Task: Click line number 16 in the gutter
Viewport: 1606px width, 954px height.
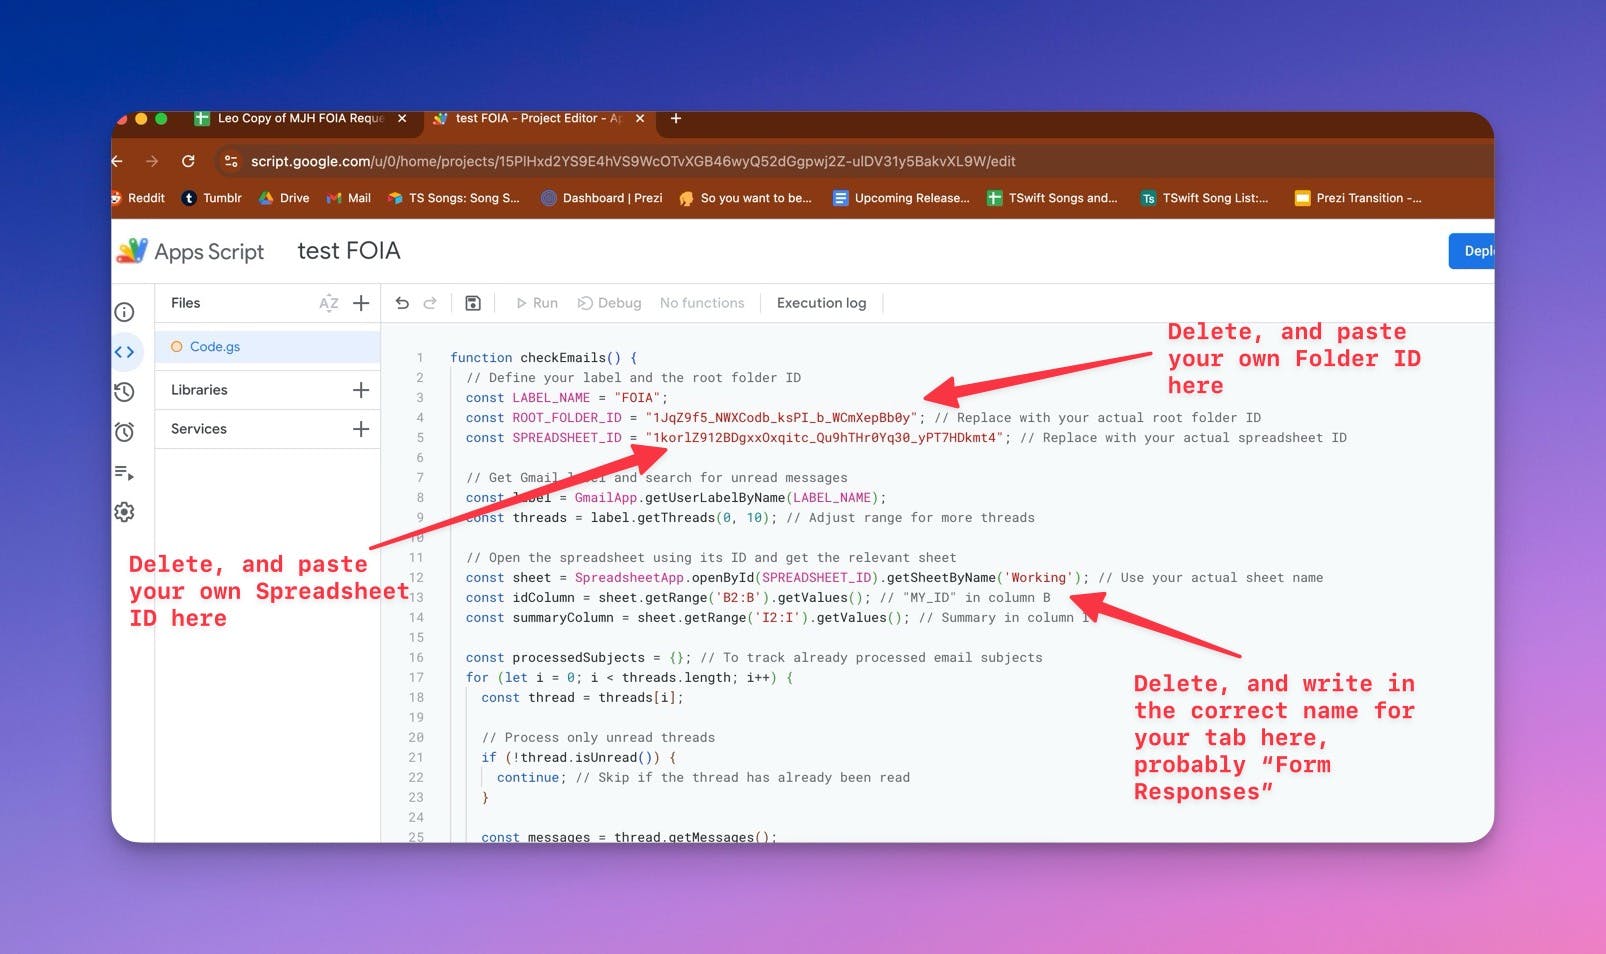Action: coord(416,658)
